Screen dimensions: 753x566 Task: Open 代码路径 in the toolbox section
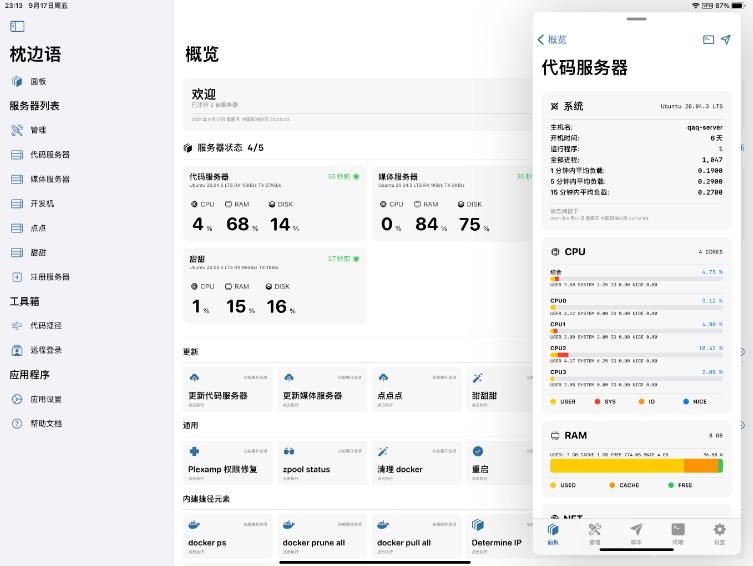click(x=45, y=326)
